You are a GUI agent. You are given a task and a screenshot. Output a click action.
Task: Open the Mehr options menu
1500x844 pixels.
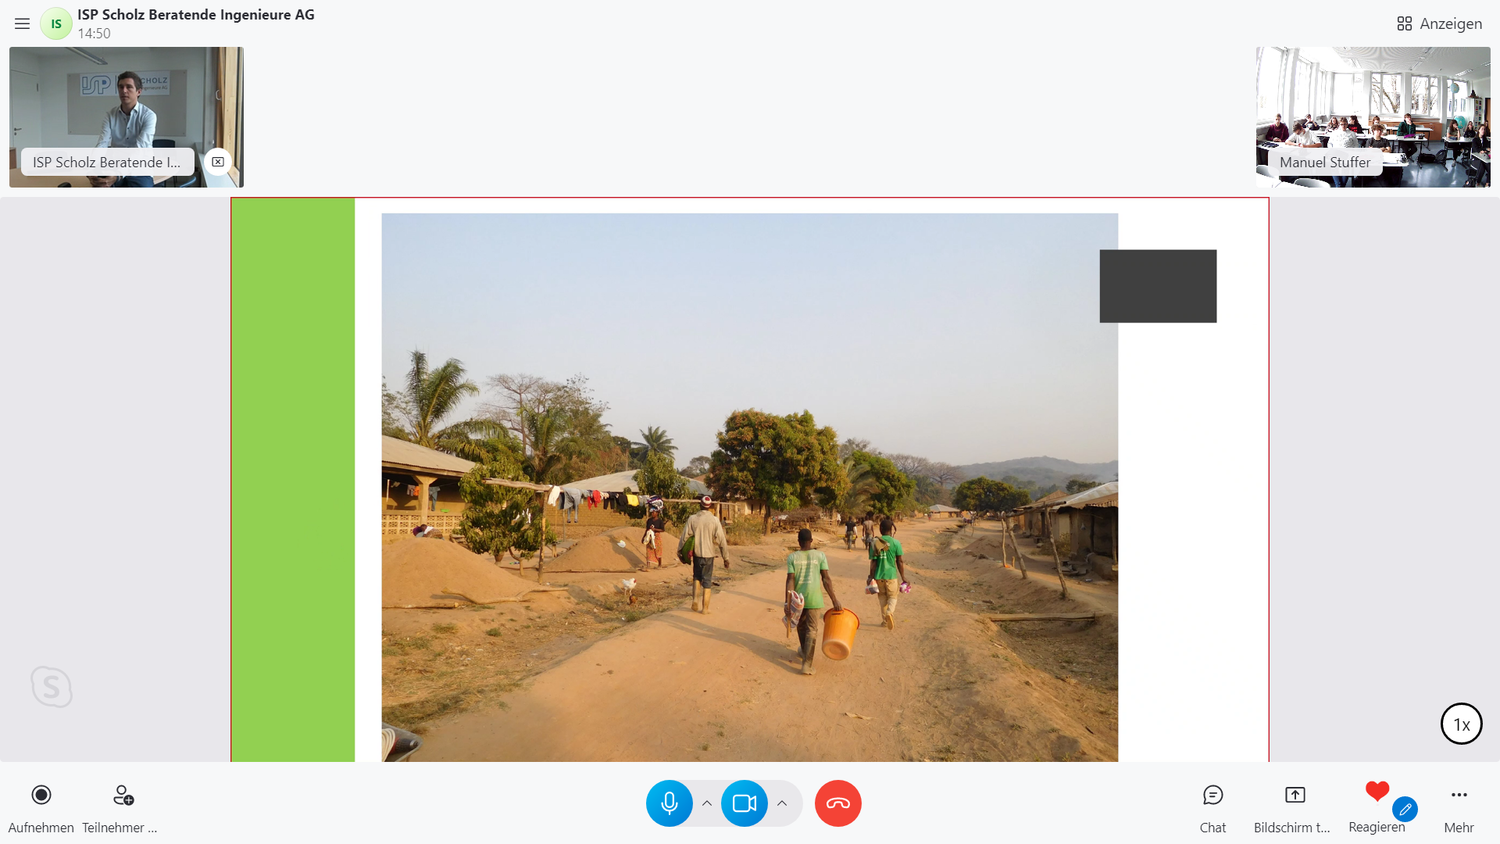tap(1459, 807)
